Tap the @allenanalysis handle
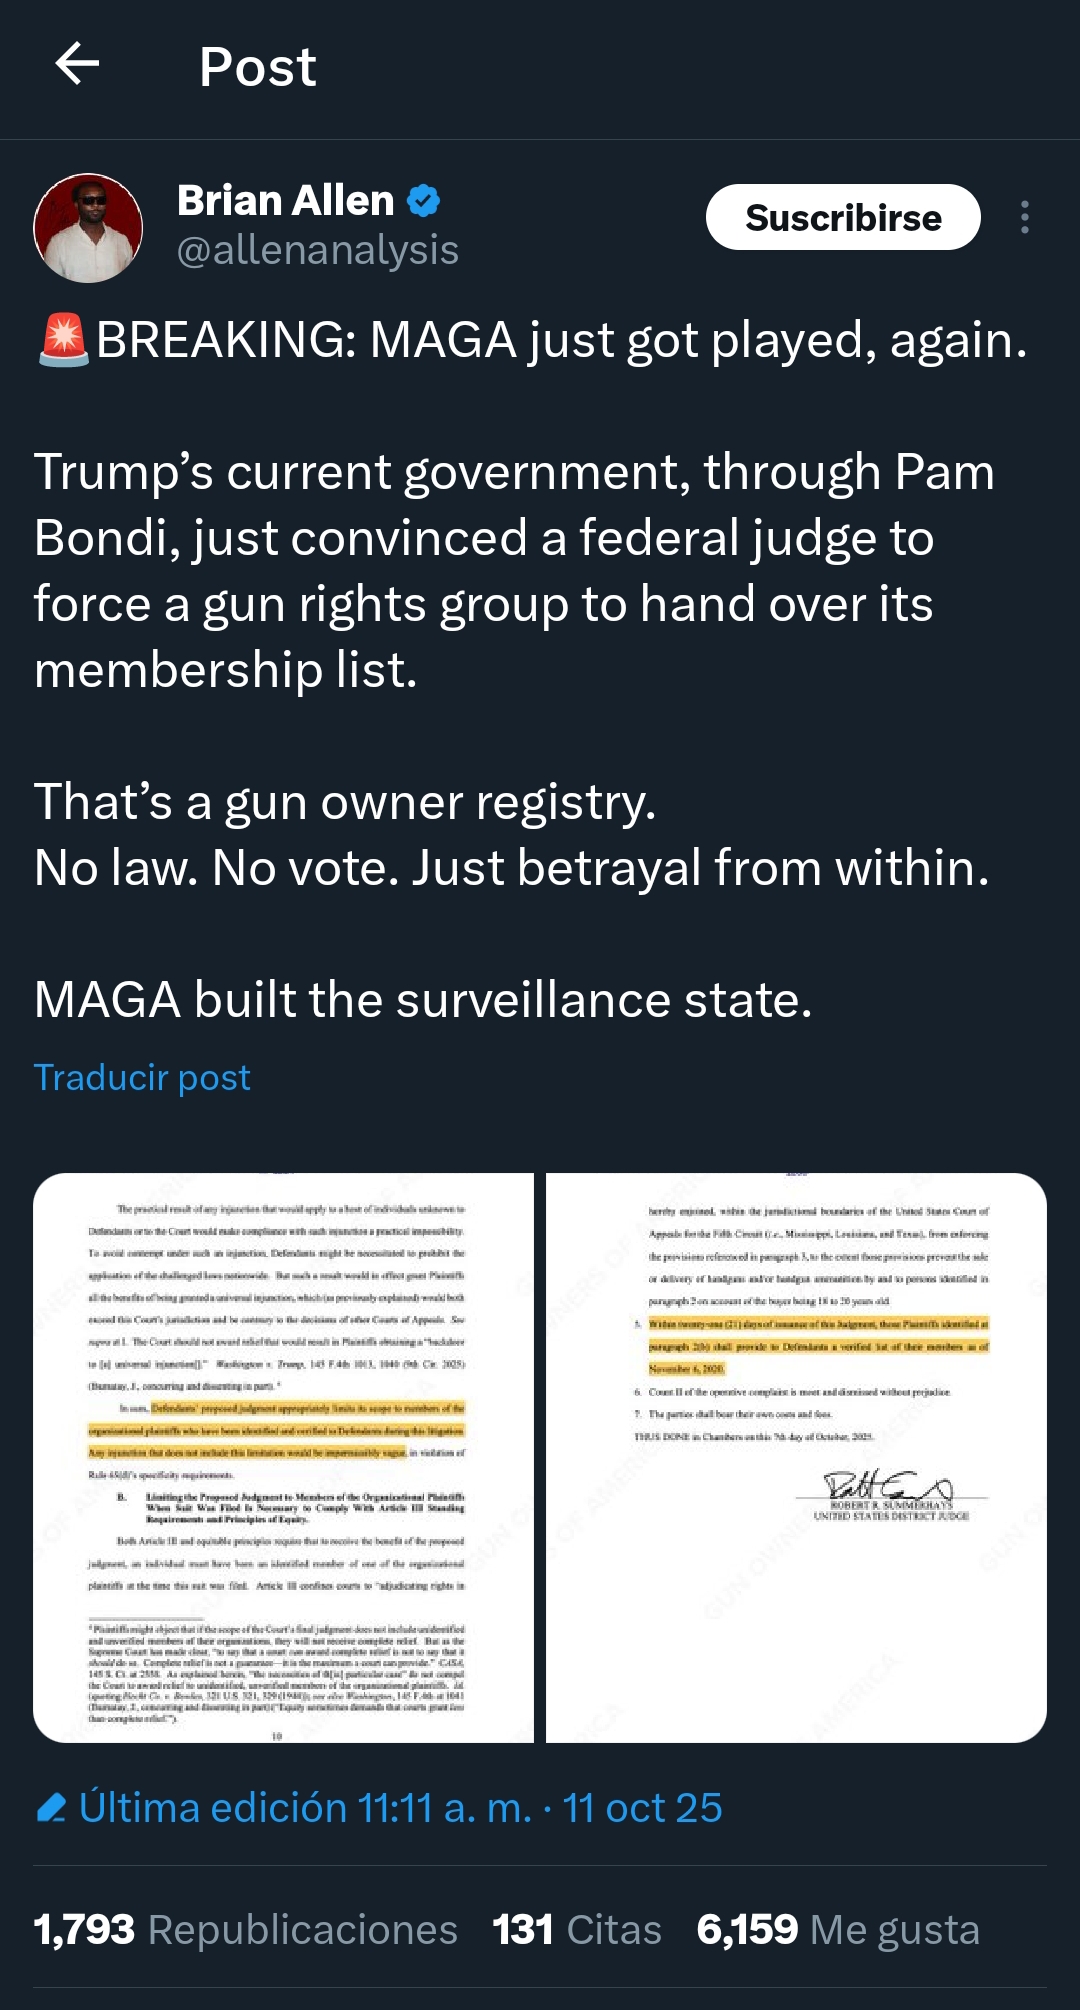The image size is (1080, 2010). click(x=318, y=250)
